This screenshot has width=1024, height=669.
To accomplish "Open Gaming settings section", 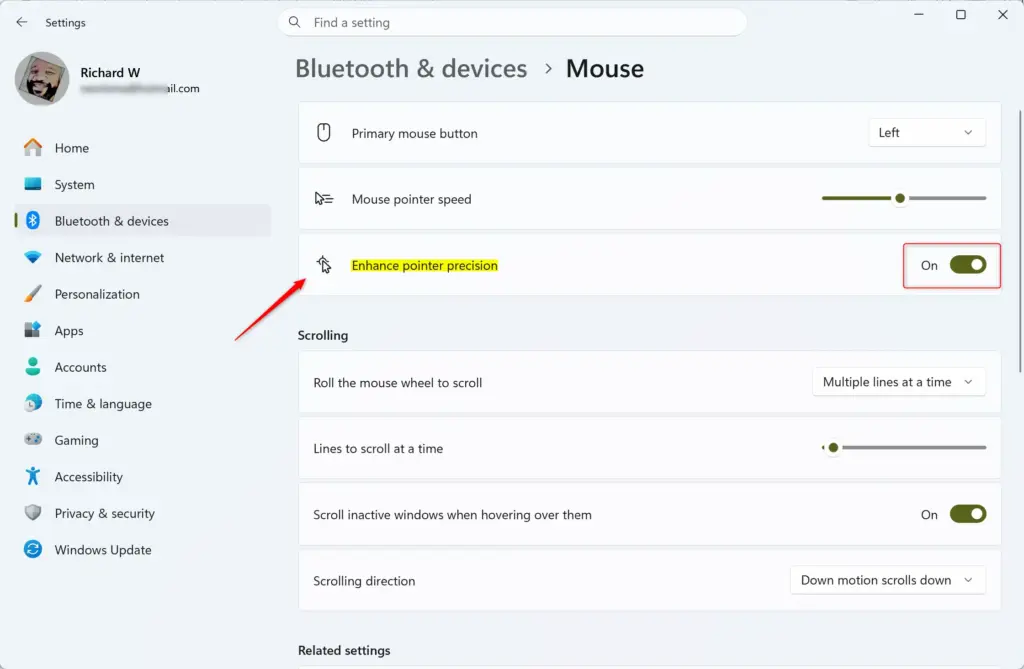I will (142, 440).
